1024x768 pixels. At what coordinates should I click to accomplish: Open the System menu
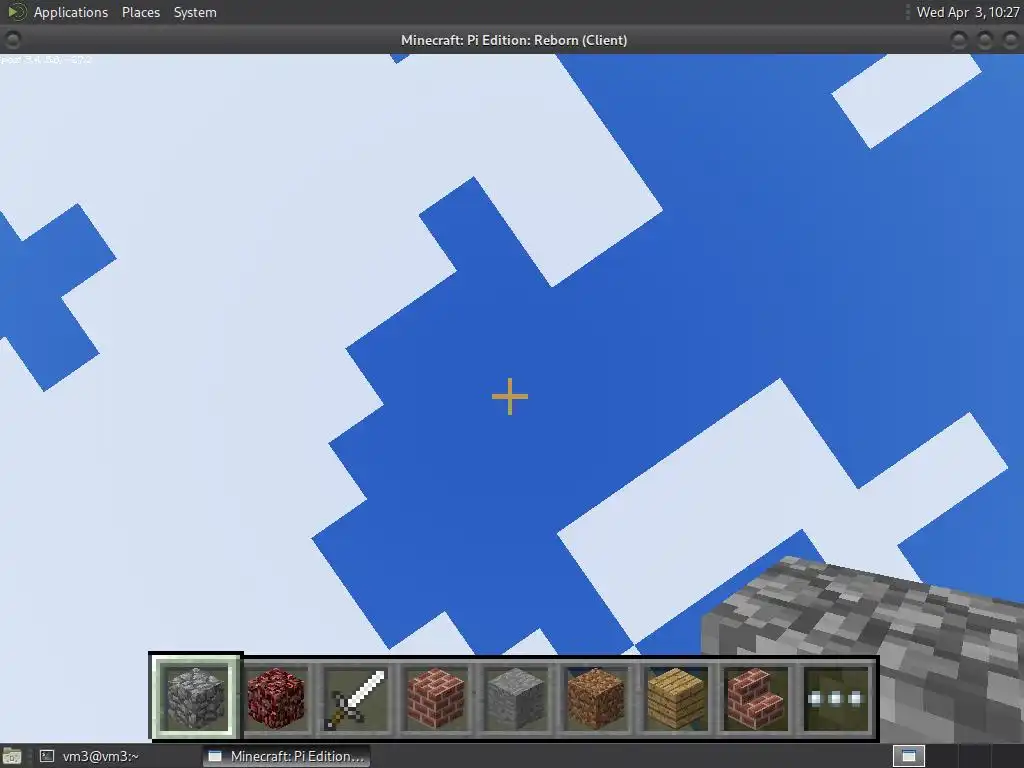tap(195, 12)
